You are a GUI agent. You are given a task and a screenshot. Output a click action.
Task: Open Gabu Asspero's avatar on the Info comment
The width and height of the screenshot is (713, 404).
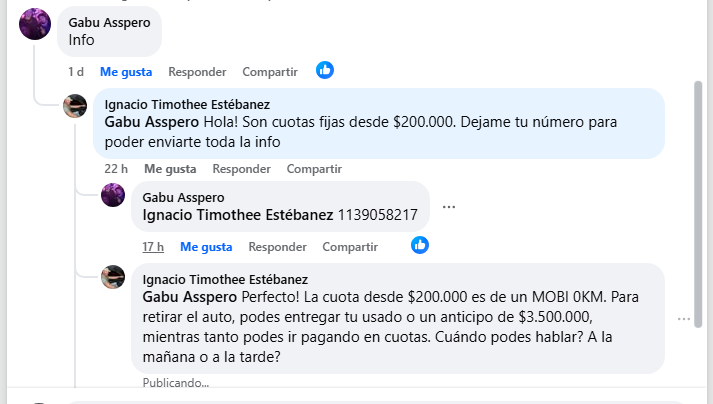[35, 24]
